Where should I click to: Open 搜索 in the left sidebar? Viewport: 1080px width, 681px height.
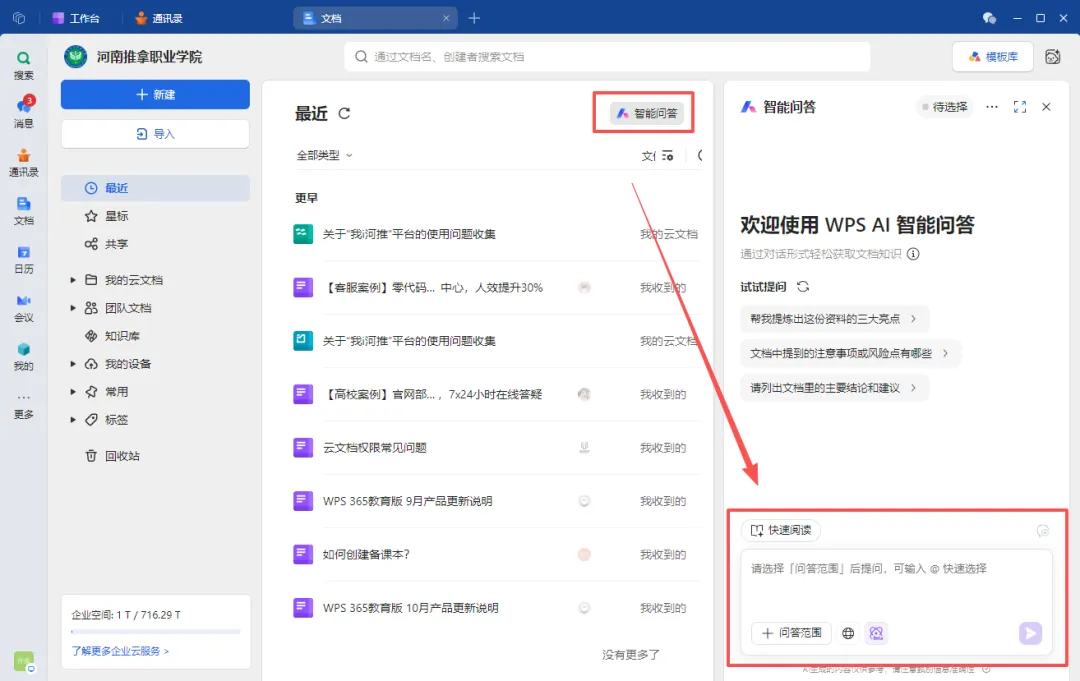click(x=23, y=65)
